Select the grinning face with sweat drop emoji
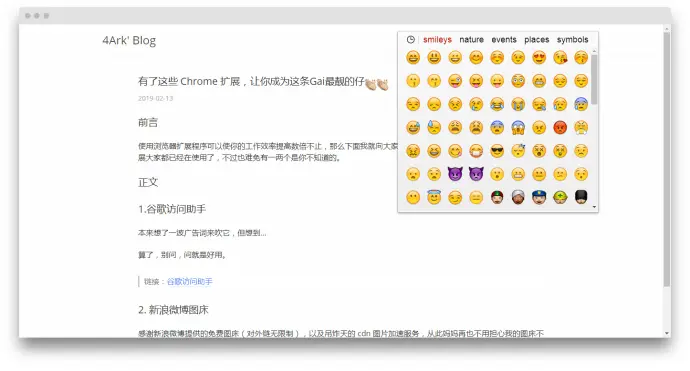 (x=413, y=128)
